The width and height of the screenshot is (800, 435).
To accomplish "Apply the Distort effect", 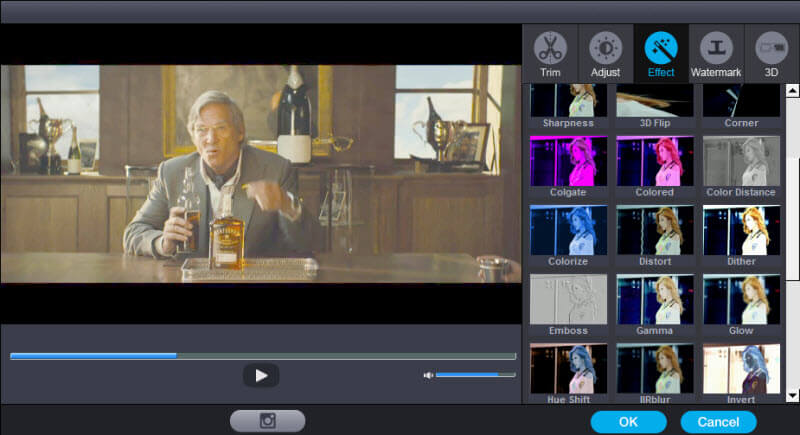I will click(655, 236).
